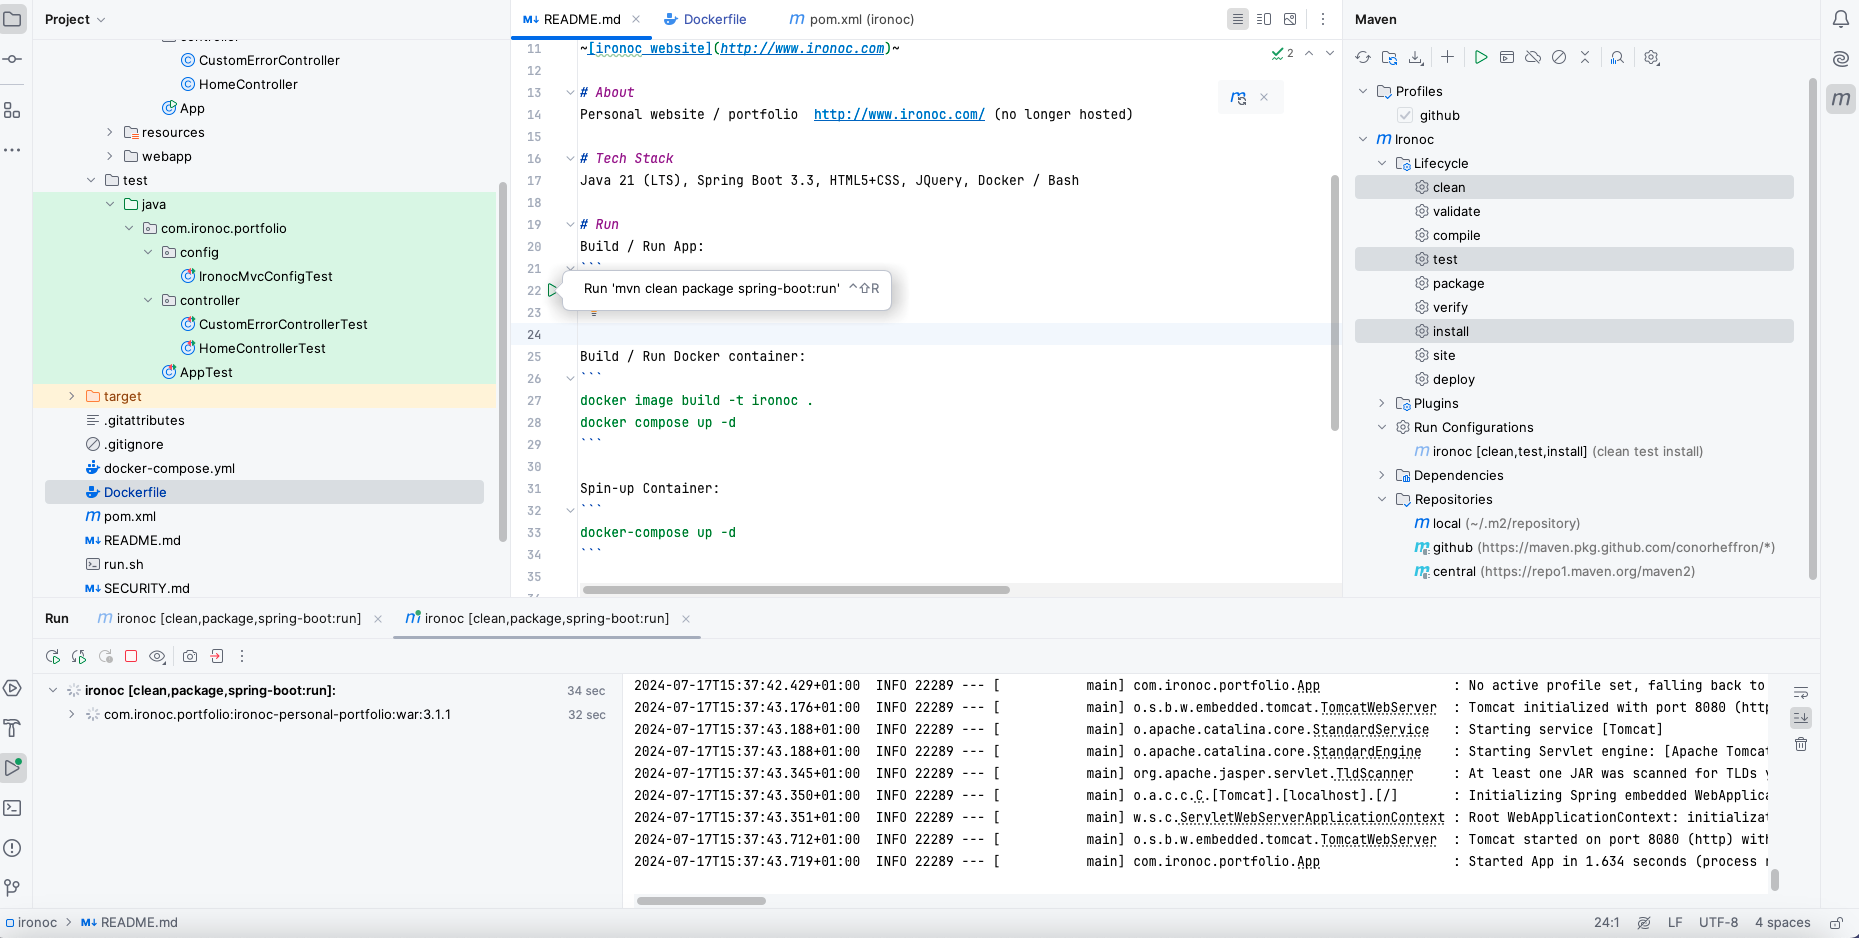The image size is (1859, 938).
Task: Toggle Skip Tests mode in Maven toolbar
Action: pos(1559,57)
